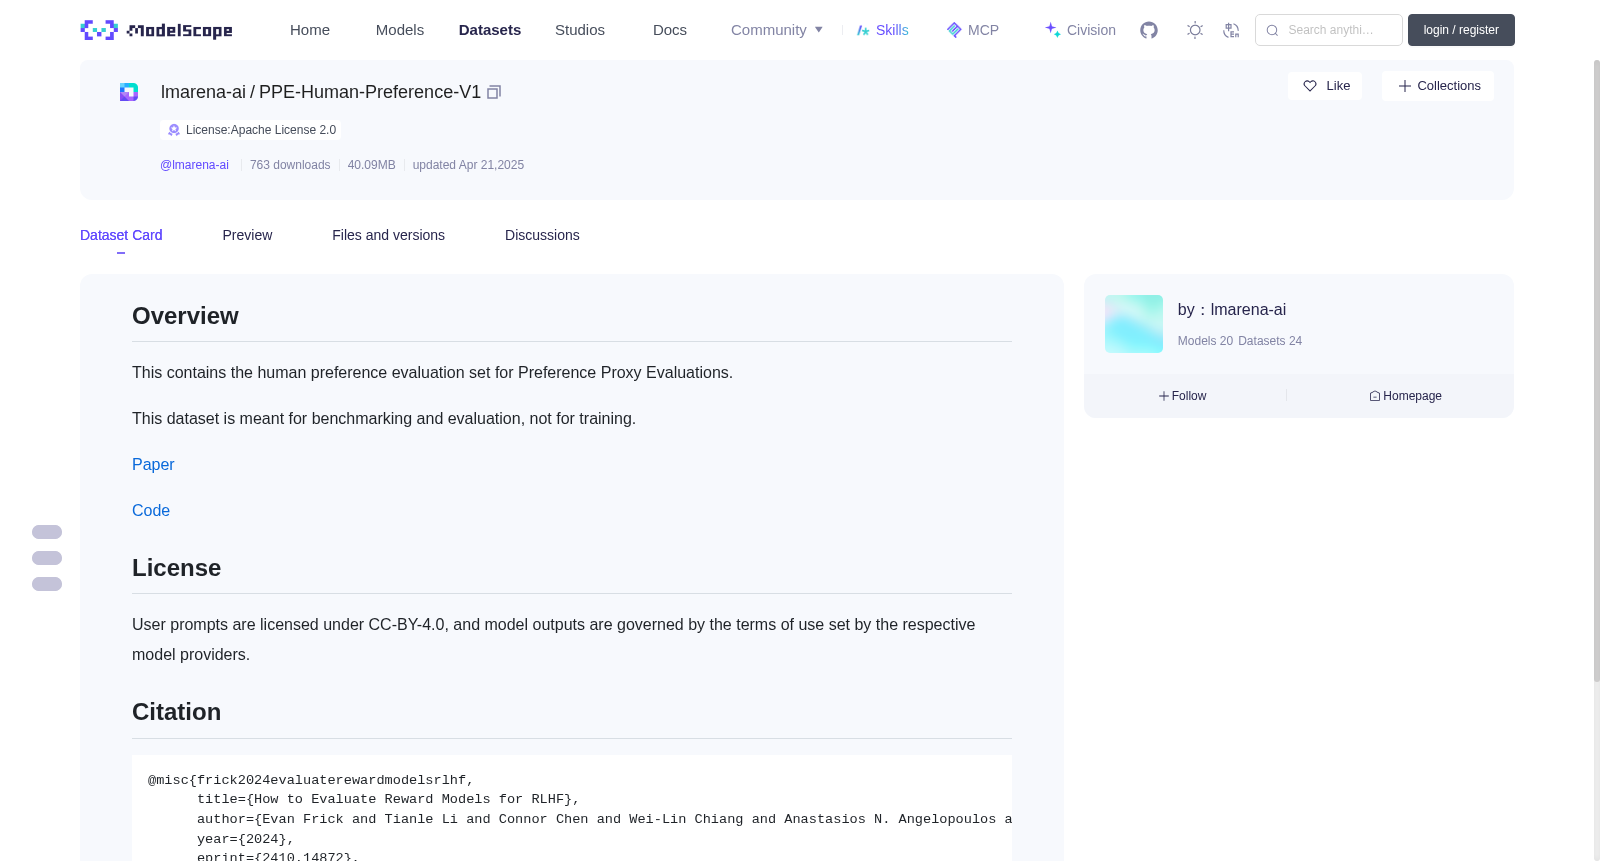Switch to the Preview tab
The width and height of the screenshot is (1600, 861).
(x=247, y=235)
